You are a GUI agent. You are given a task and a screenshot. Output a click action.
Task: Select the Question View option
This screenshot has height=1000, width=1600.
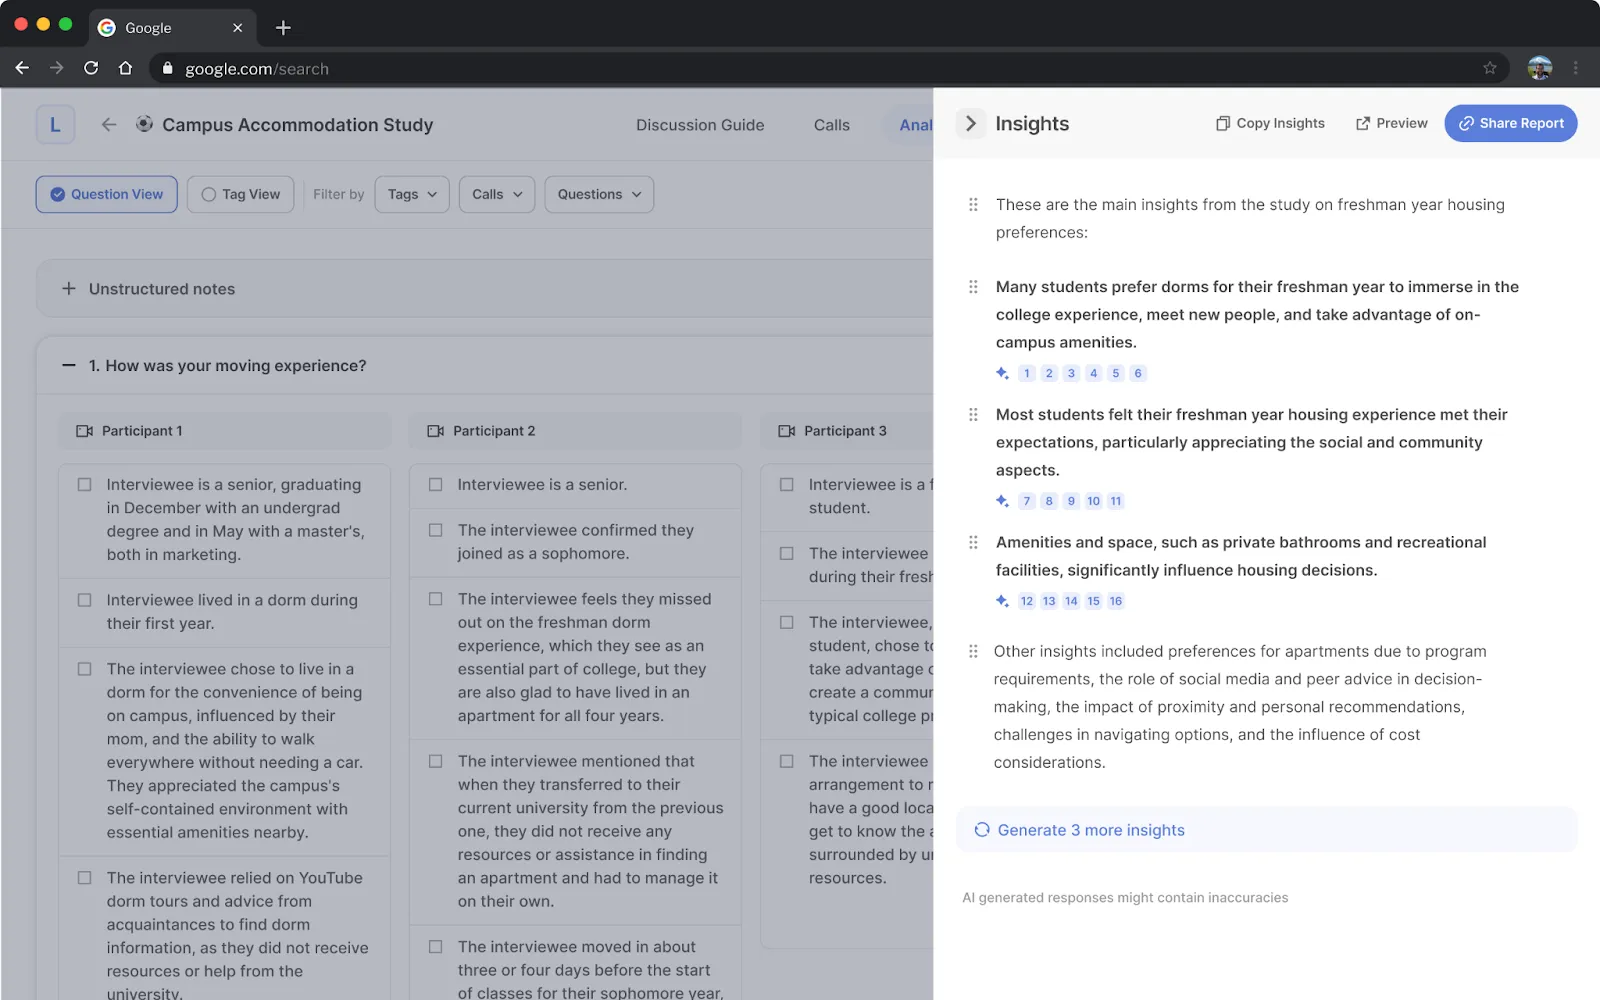click(x=107, y=195)
